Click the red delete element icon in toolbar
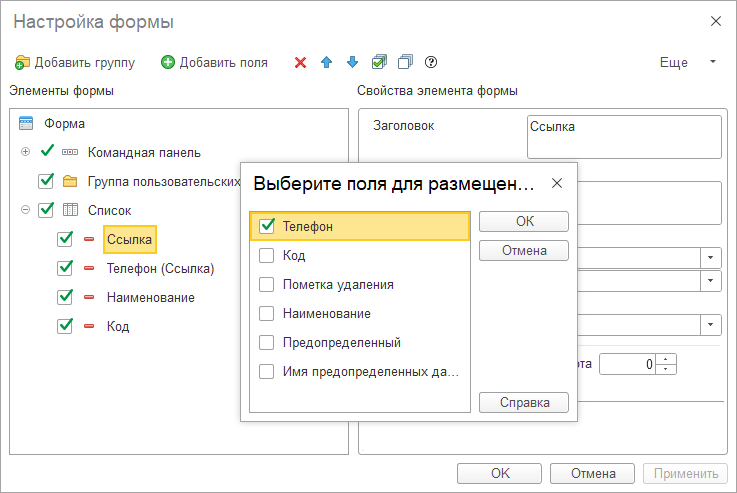This screenshot has height=493, width=737. pos(300,63)
